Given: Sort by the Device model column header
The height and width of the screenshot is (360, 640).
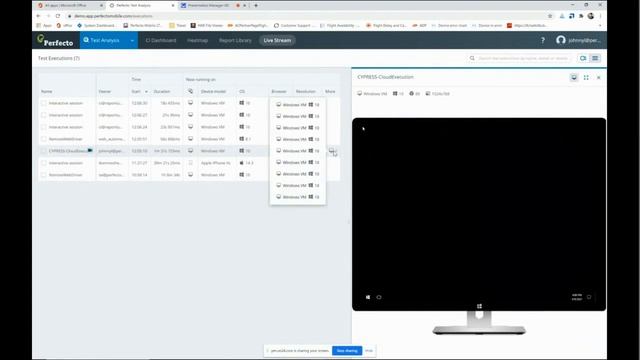Looking at the screenshot, I should [x=213, y=91].
